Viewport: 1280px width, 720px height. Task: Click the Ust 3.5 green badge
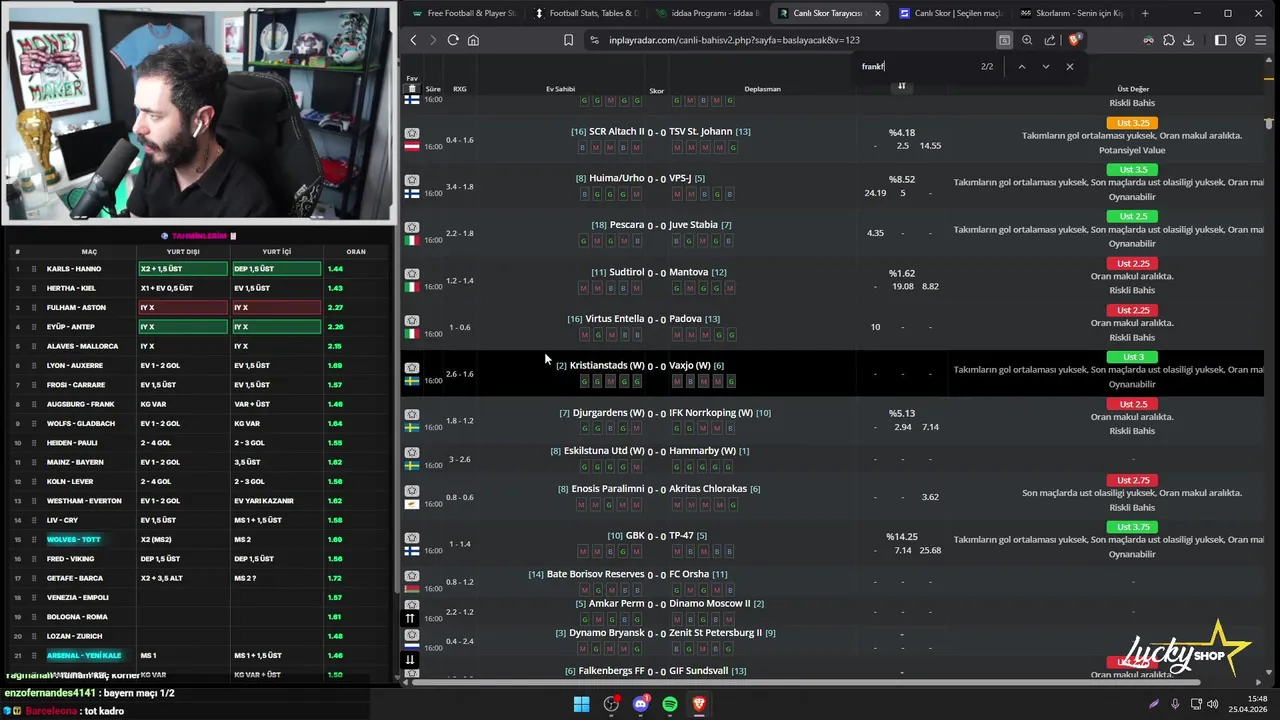(1132, 170)
